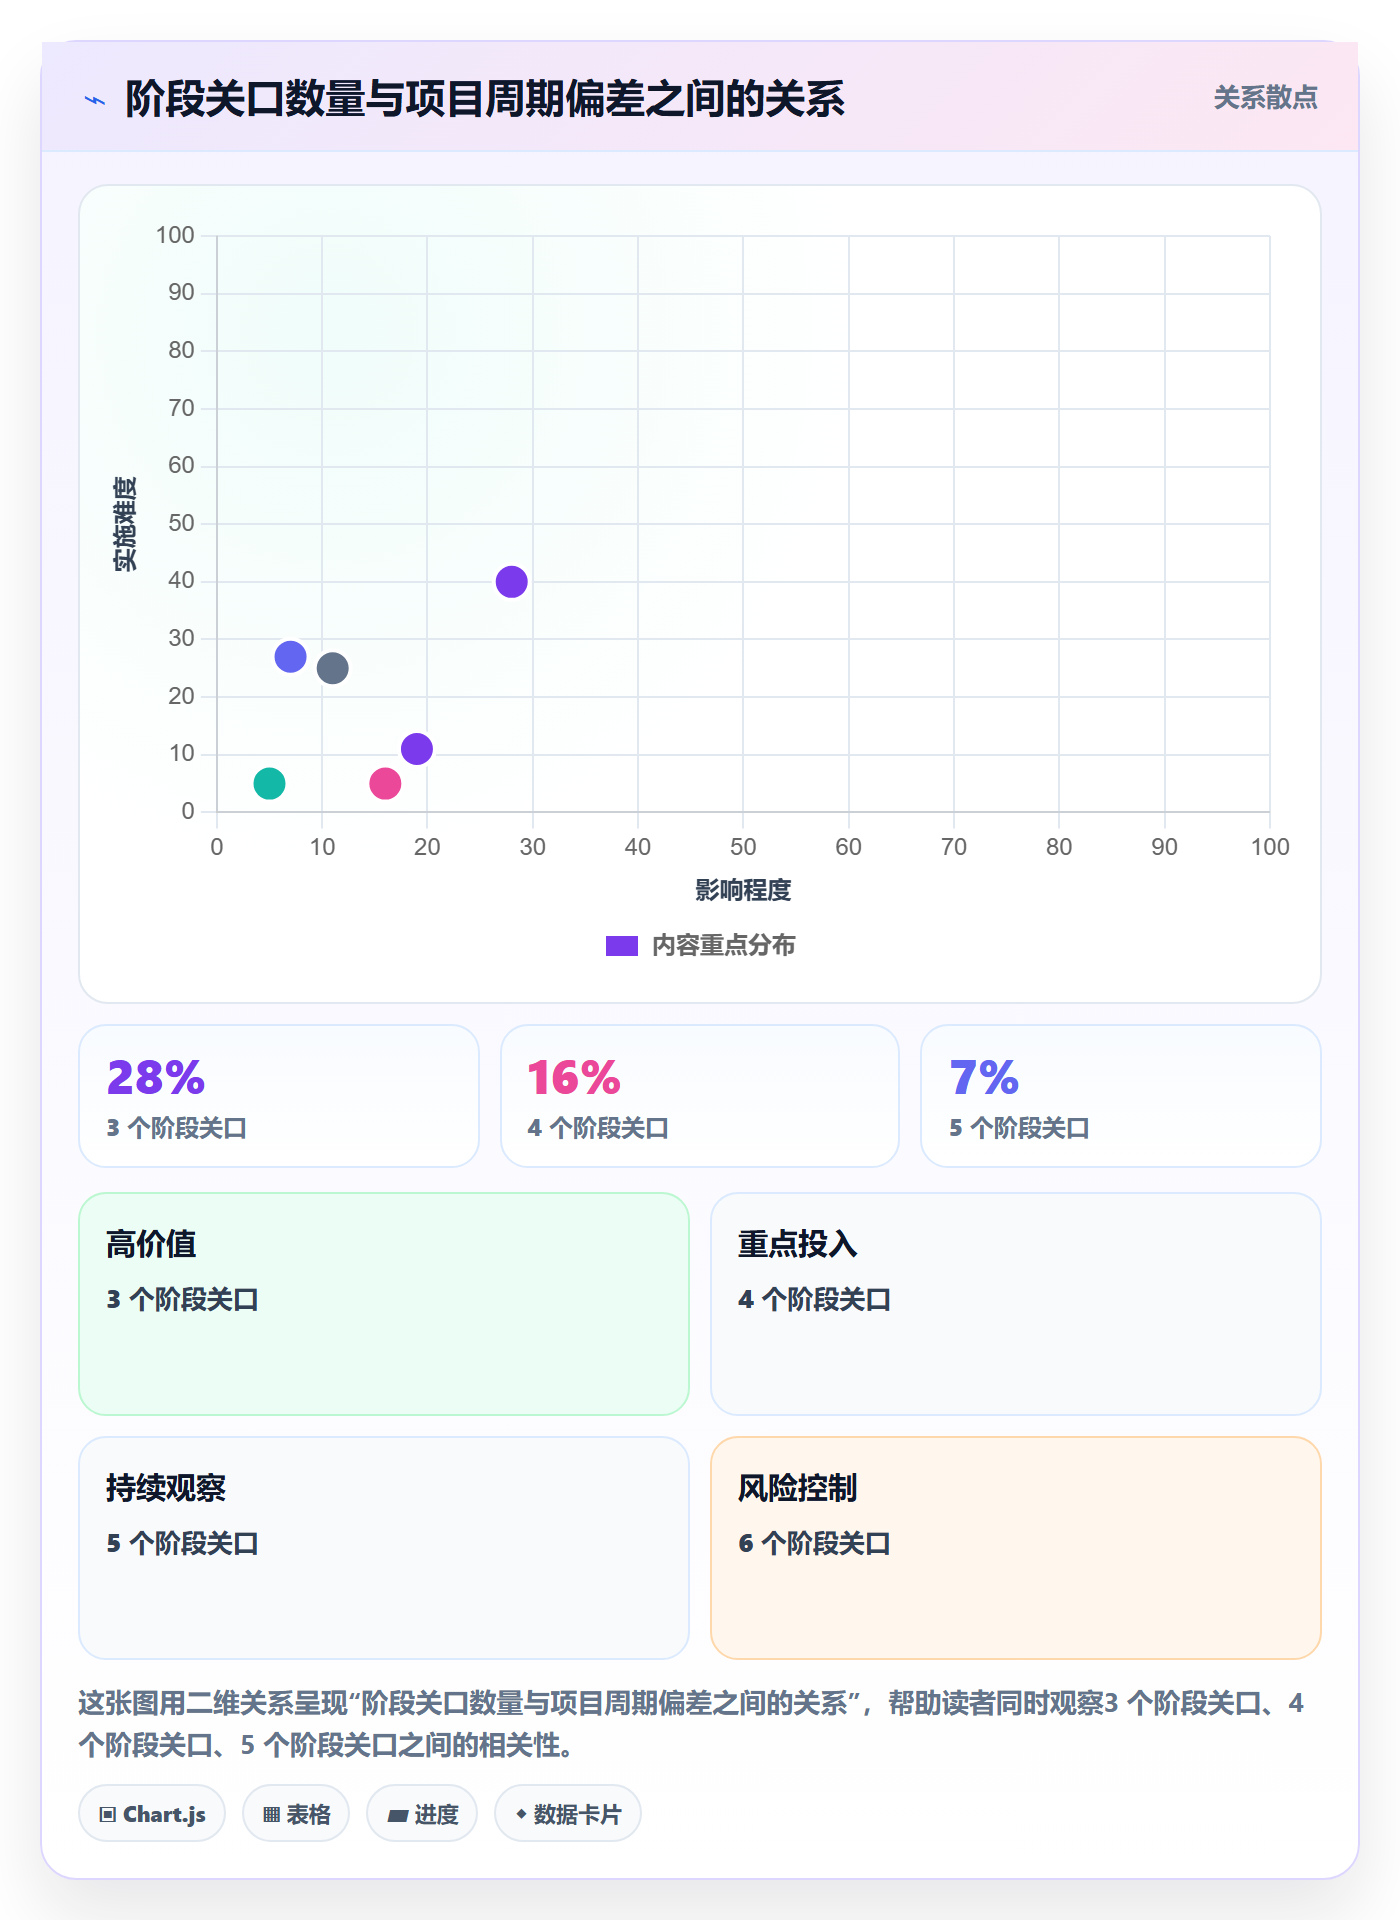Click the x-axis tick label 50
Viewport: 1400px width, 1920px height.
[743, 847]
